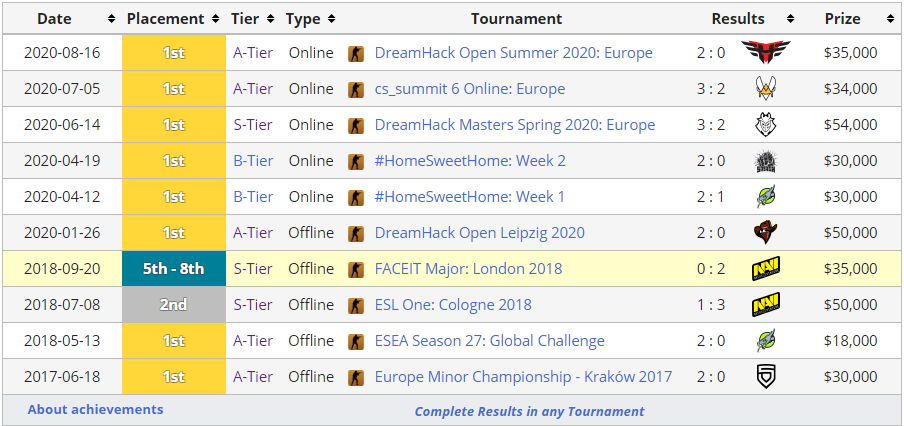Click opponent logo for DreamHack Open Leipzig 2020

766,233
